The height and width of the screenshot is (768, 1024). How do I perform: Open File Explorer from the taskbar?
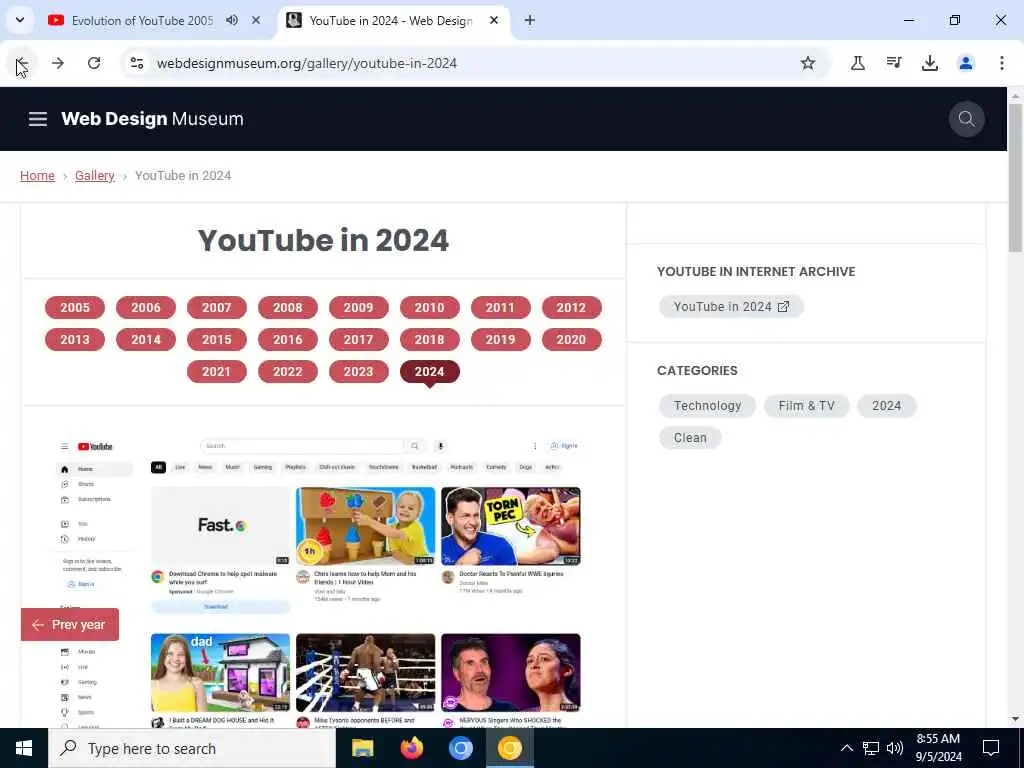point(362,748)
